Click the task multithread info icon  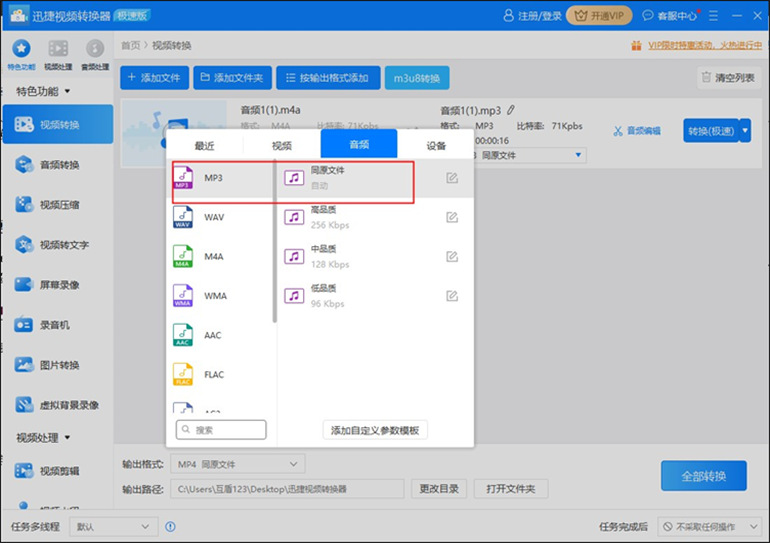[170, 527]
